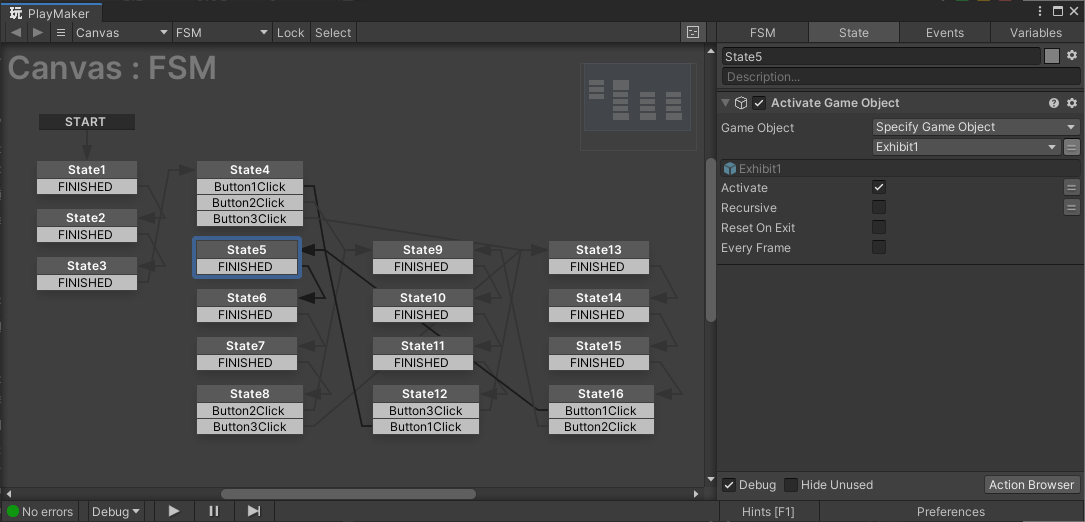Click the No errors status button

(41, 512)
